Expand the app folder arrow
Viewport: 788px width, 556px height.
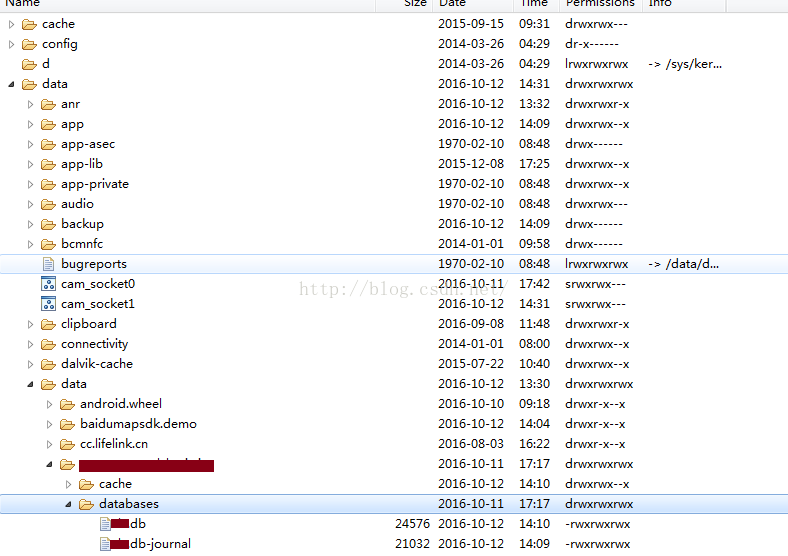30,124
